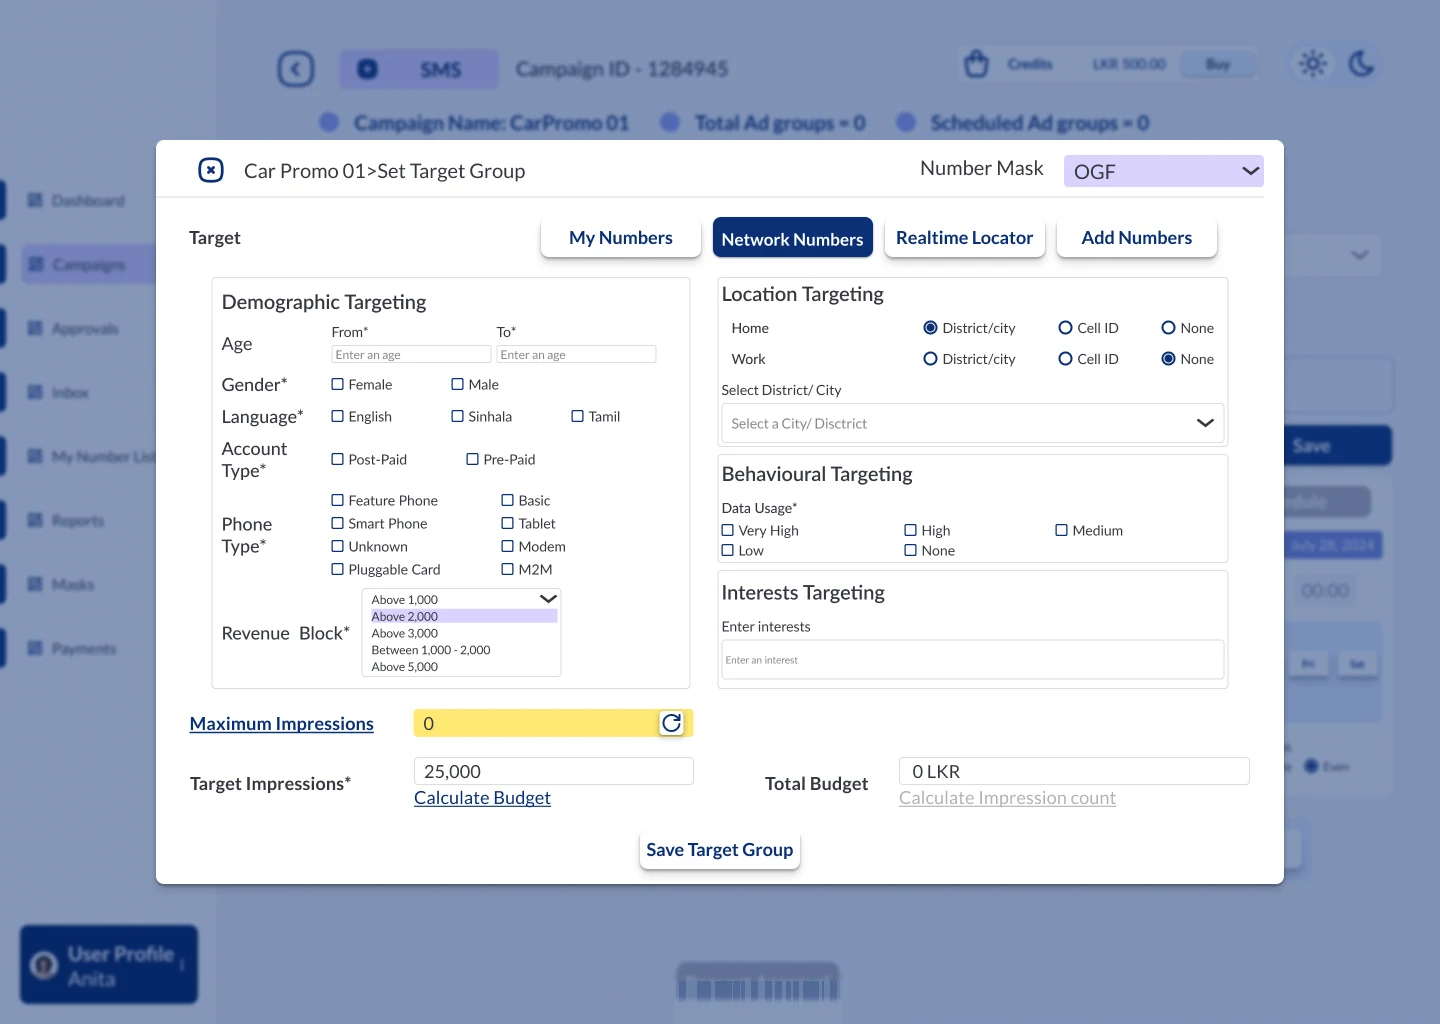Open the Select a City/District dropdown
This screenshot has width=1440, height=1024.
click(x=972, y=423)
